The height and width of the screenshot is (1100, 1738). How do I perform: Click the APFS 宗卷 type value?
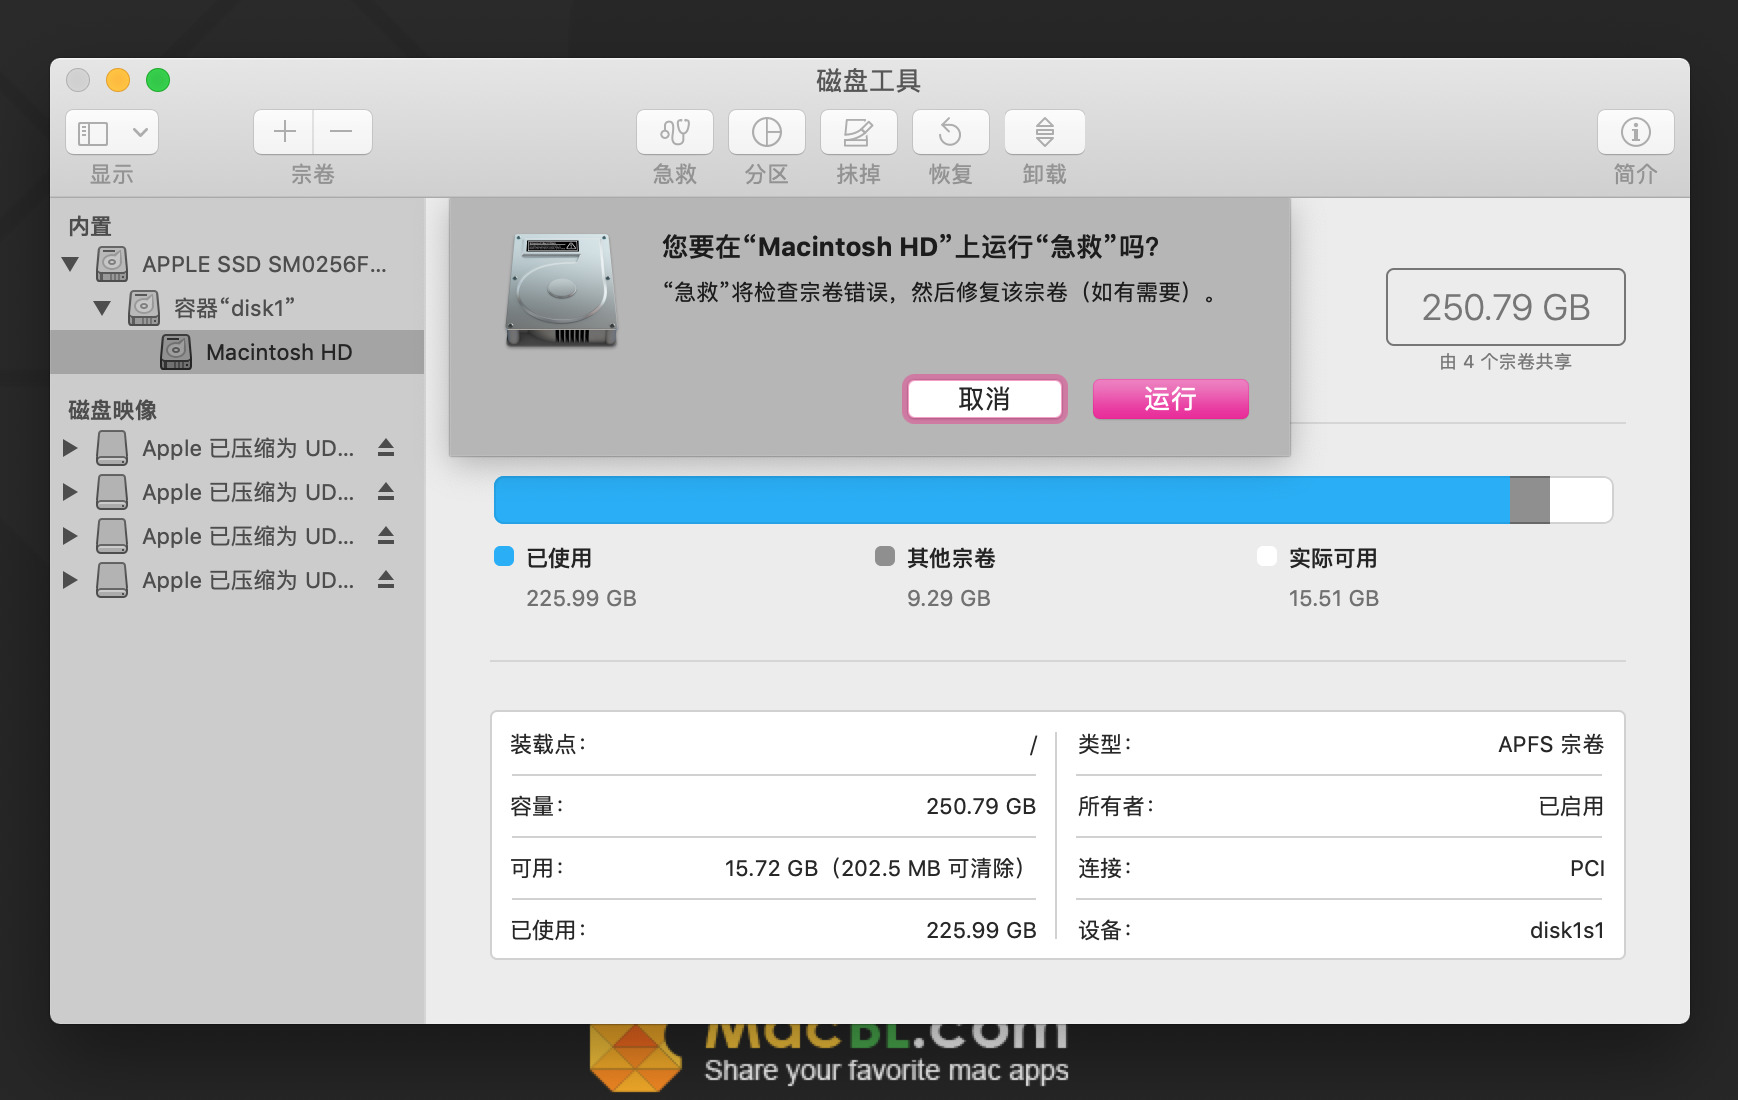[1551, 744]
